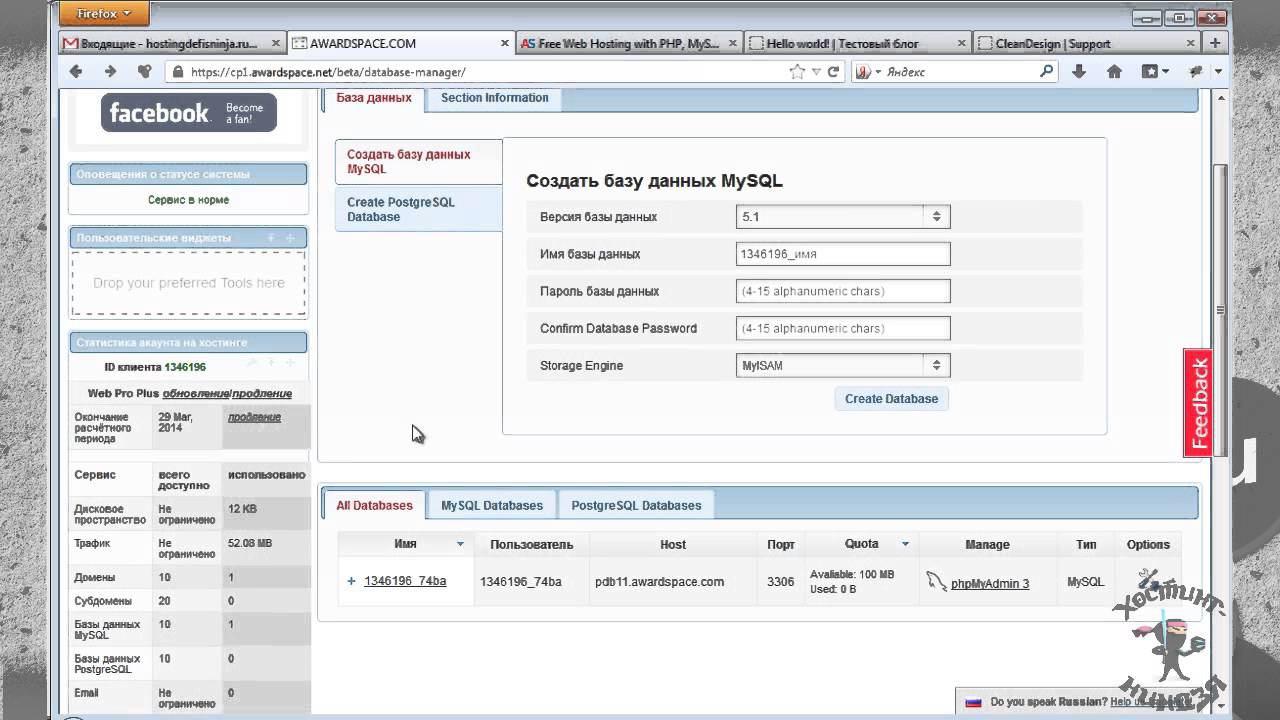Screen dimensions: 1280x720
Task: Select Создать базу данных MySQL side tab
Action: click(x=418, y=162)
